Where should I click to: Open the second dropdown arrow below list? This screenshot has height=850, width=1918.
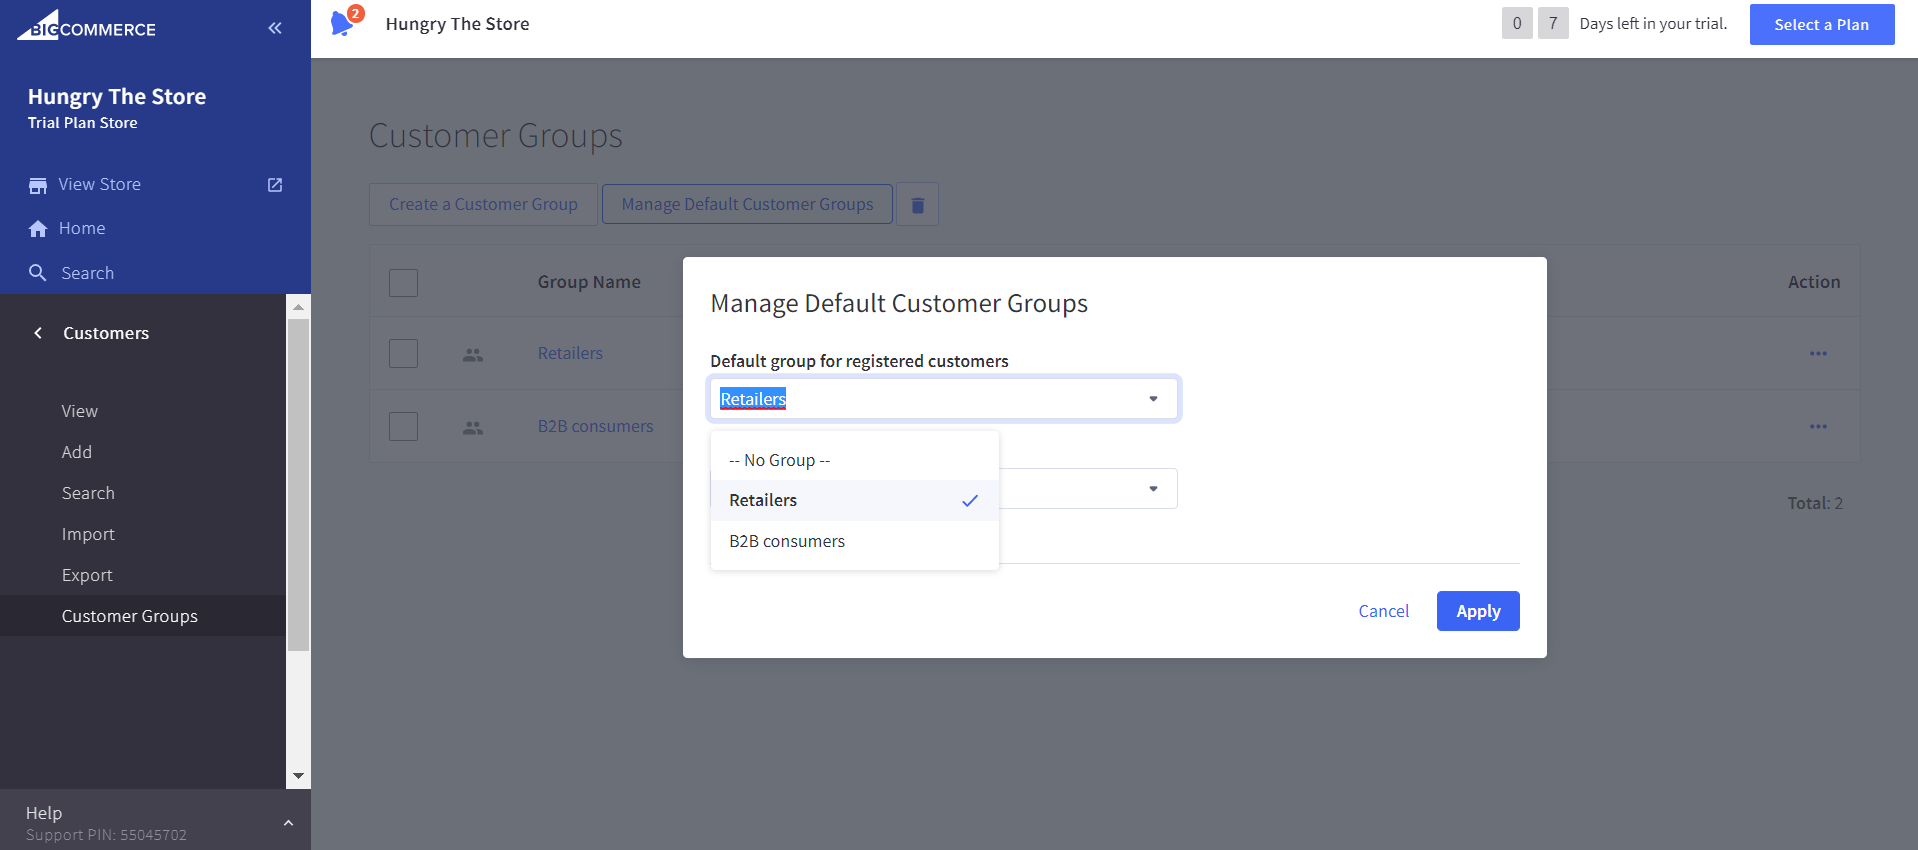(1153, 489)
